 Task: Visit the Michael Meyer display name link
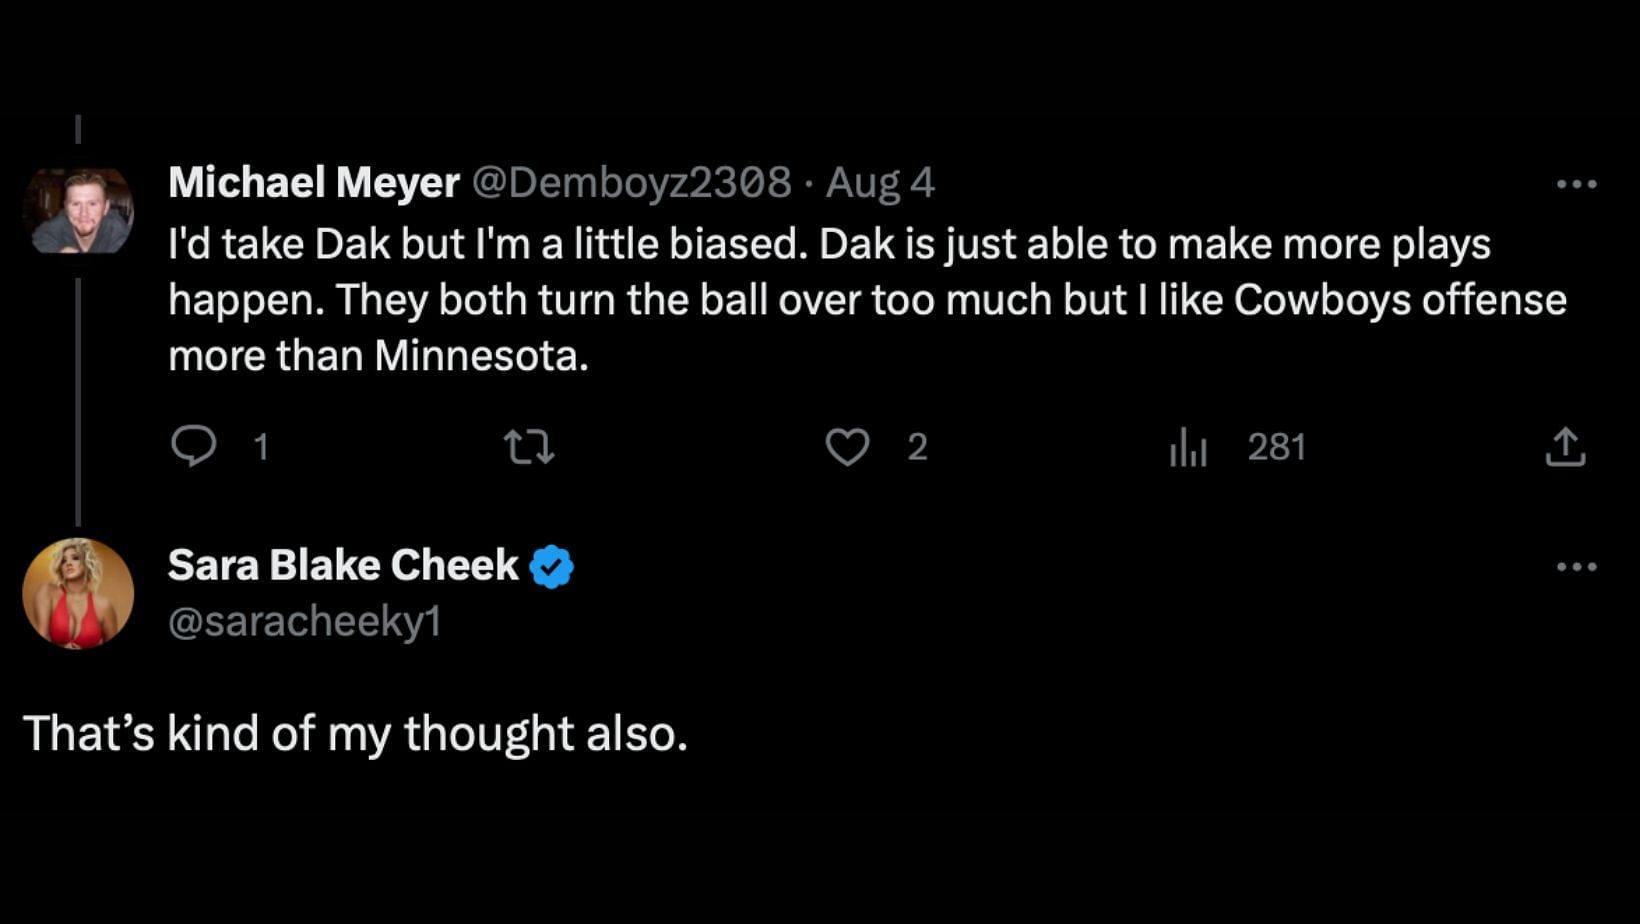coord(313,182)
